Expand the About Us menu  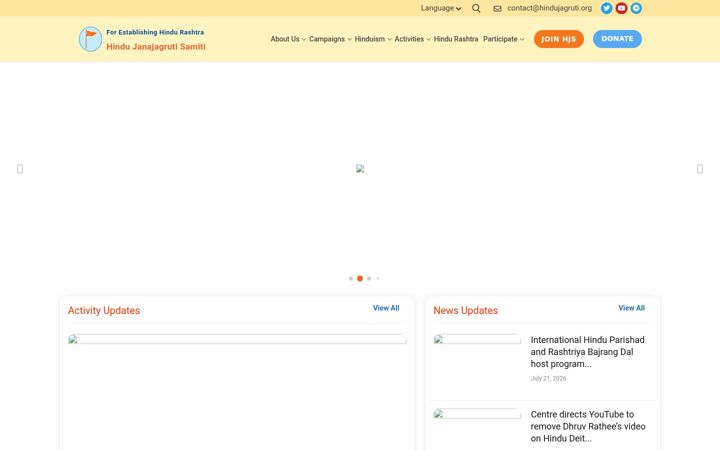(x=288, y=39)
